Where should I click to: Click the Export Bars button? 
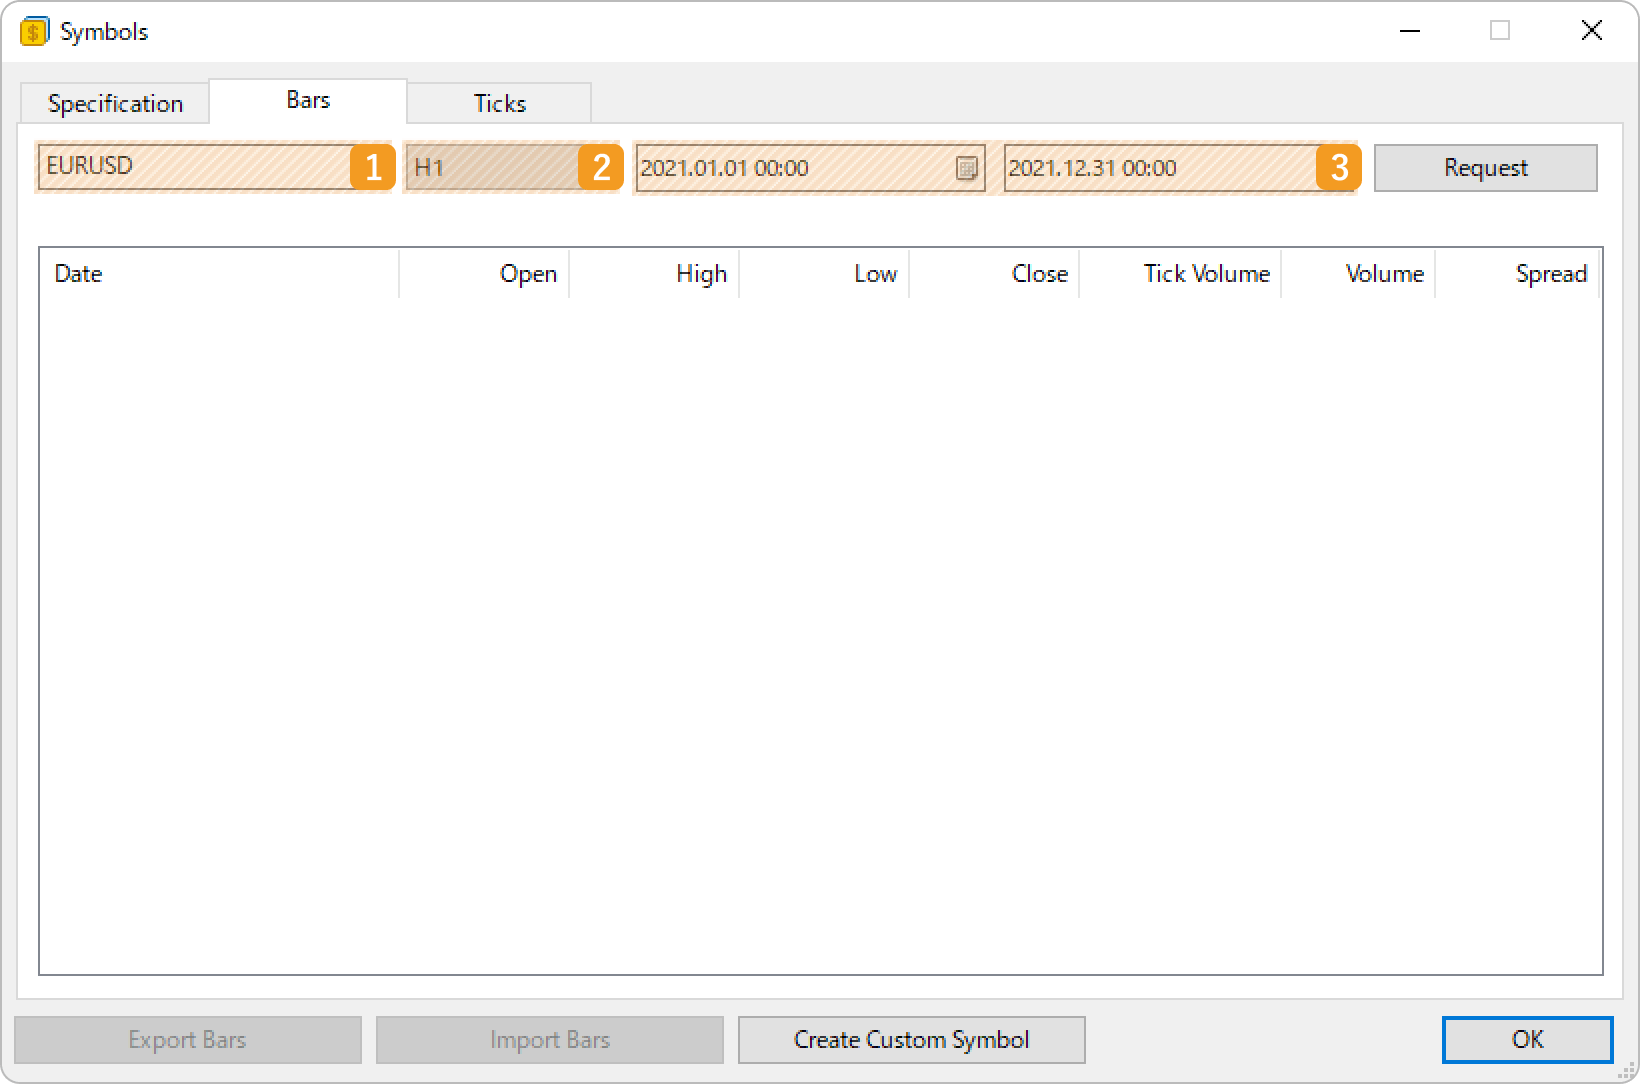(188, 1040)
